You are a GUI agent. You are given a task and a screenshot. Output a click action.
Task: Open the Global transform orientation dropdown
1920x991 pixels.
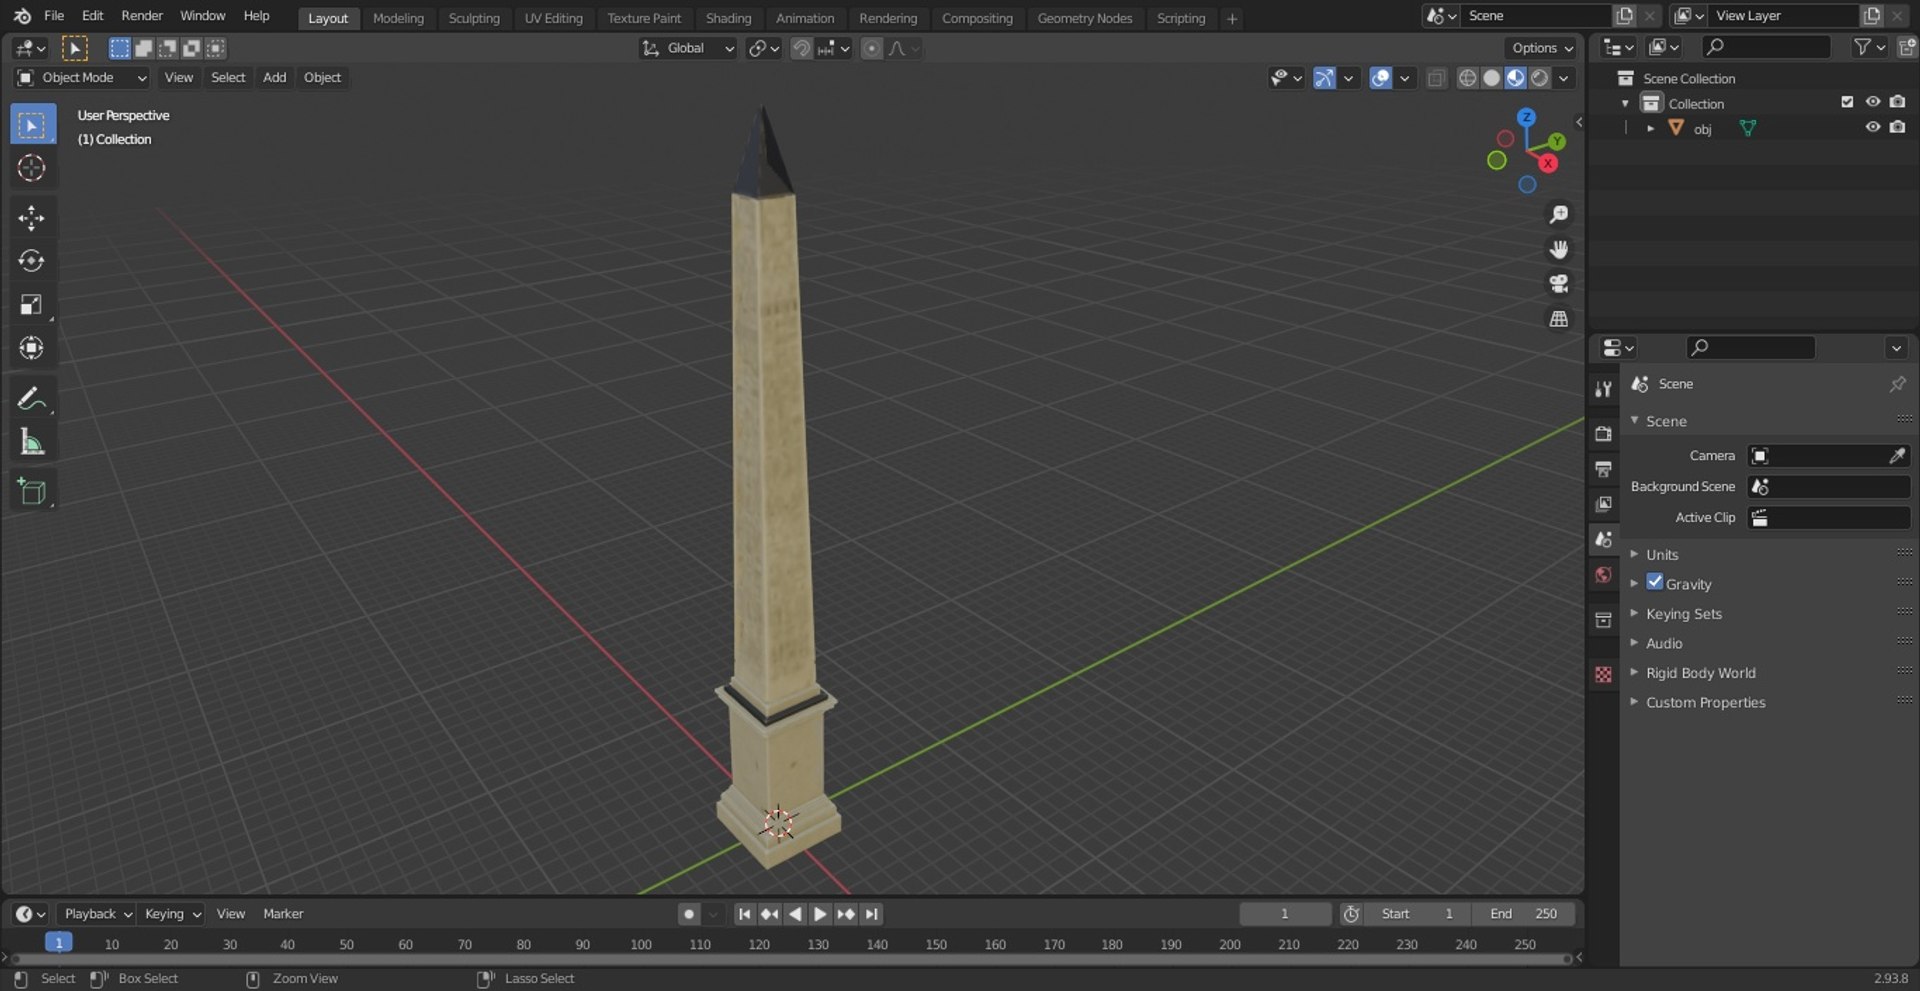pos(688,48)
